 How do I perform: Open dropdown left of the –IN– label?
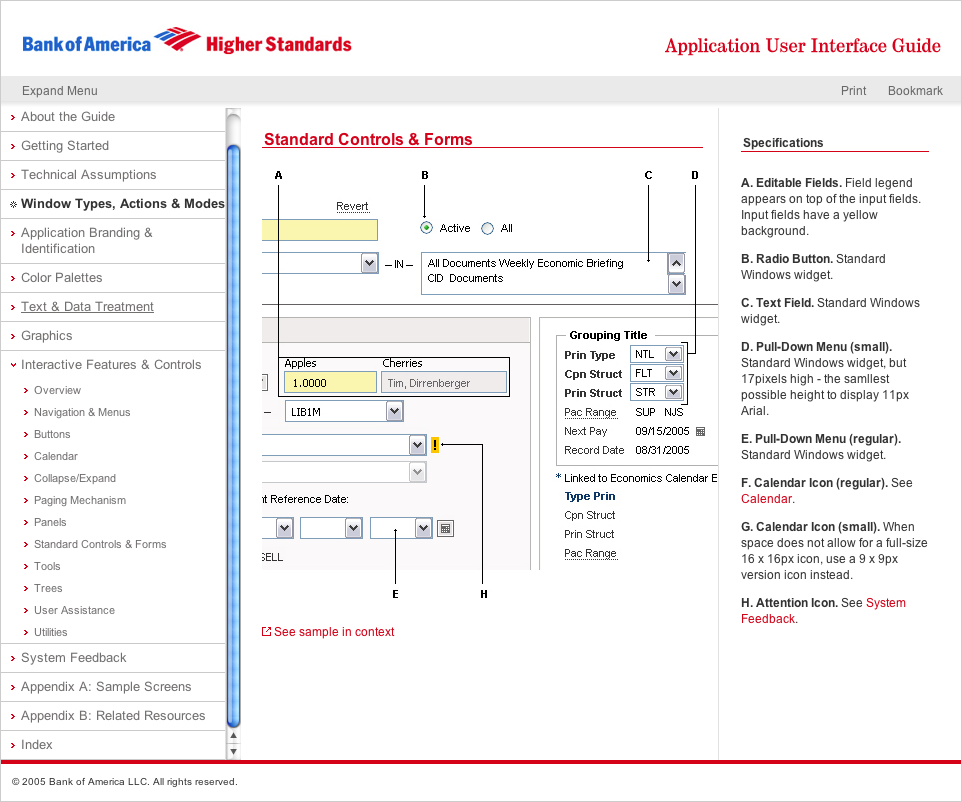coord(369,263)
